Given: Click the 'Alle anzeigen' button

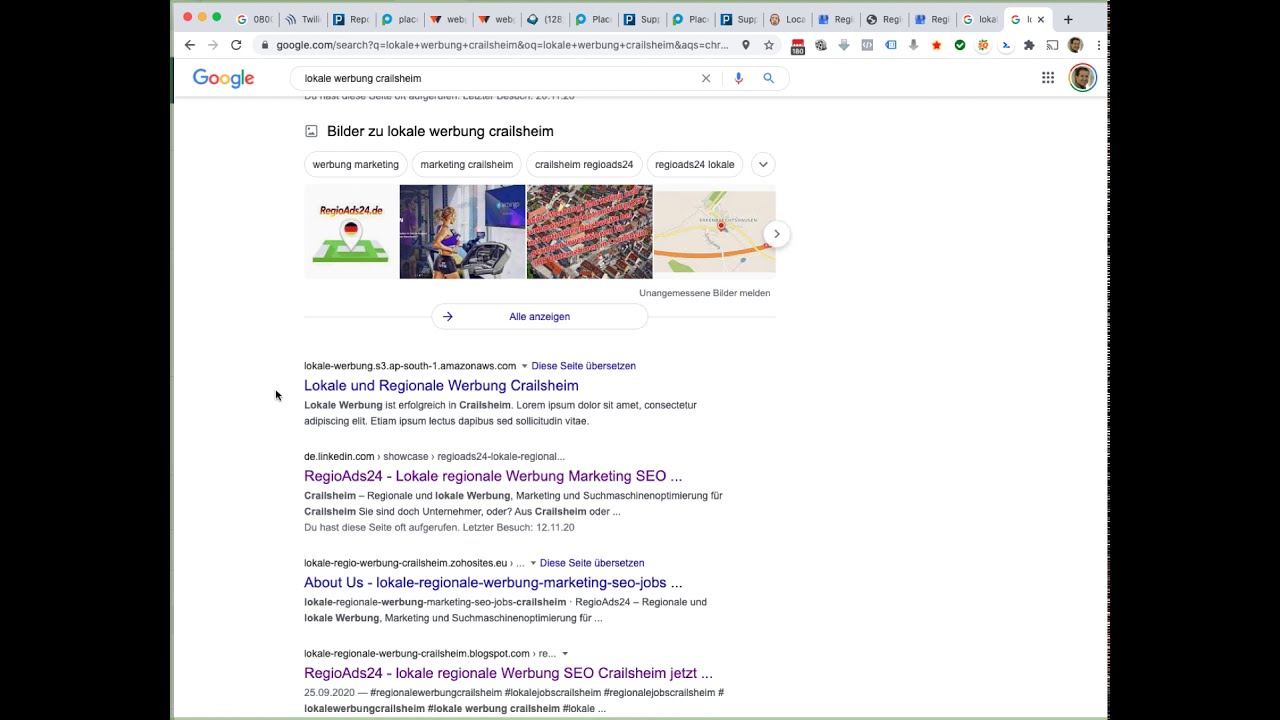Looking at the screenshot, I should [x=540, y=316].
